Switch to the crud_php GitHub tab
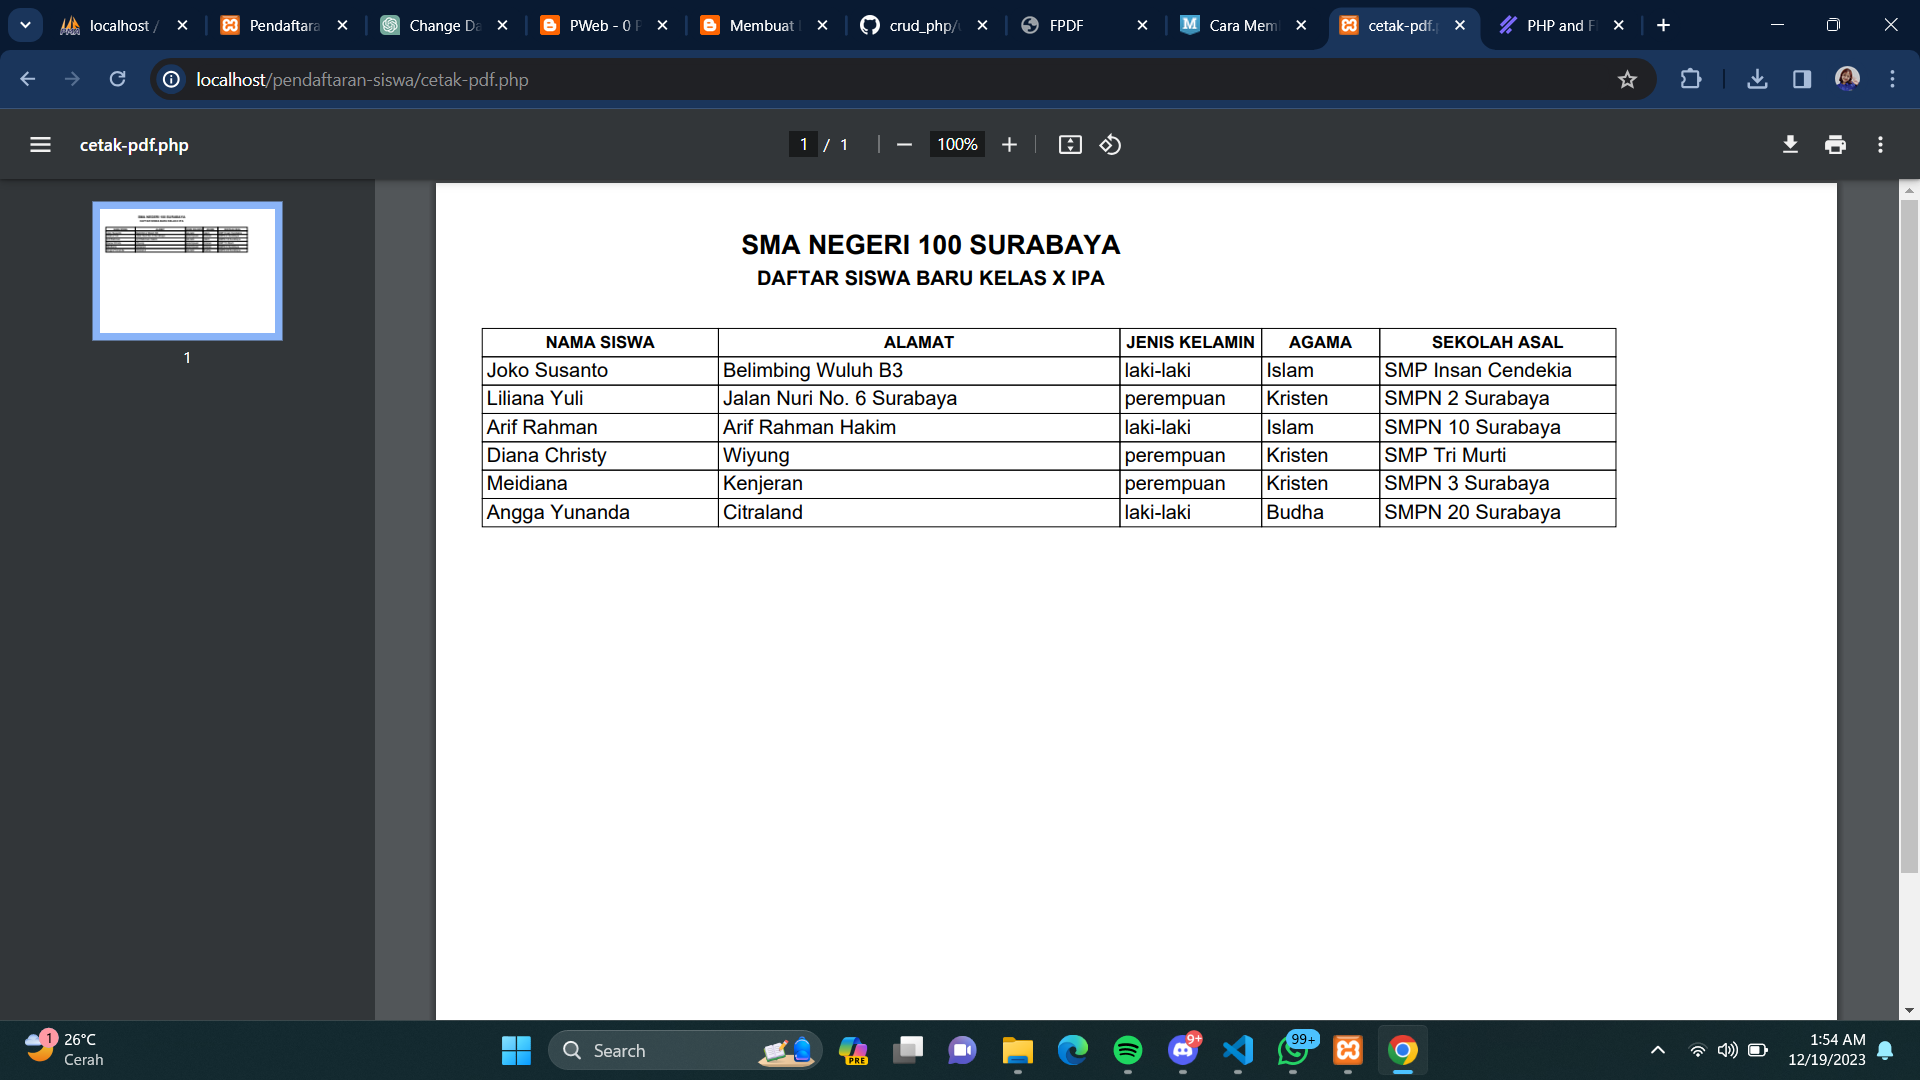1920x1080 pixels. click(x=922, y=25)
